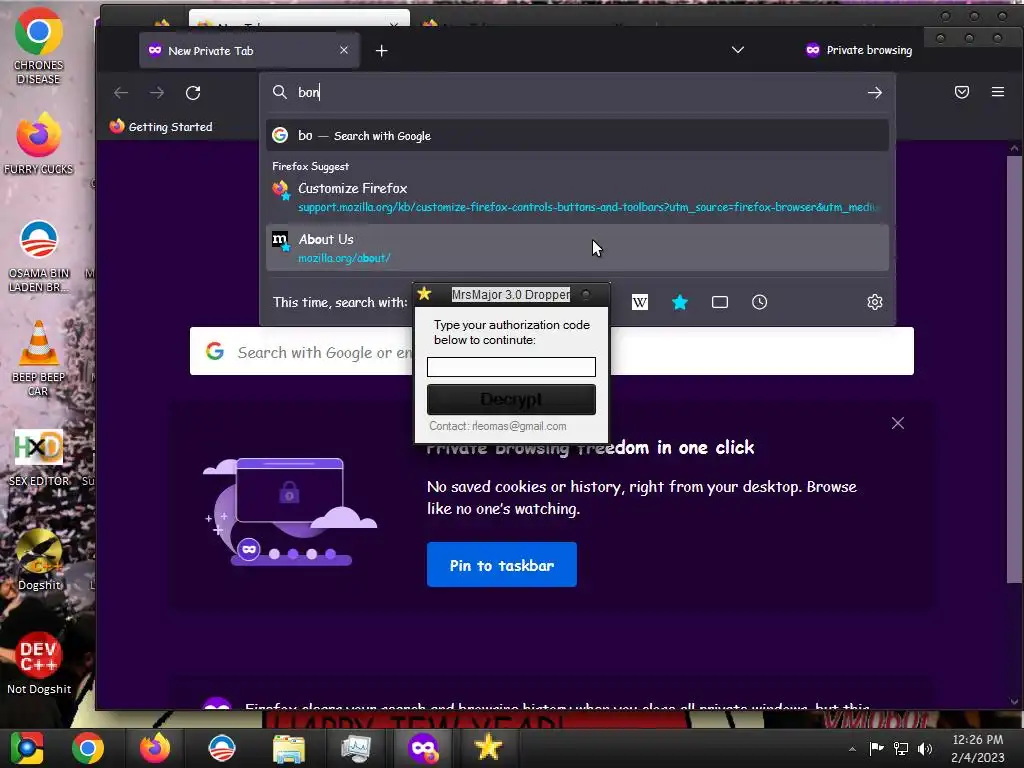
Task: Open the Save to Pocket icon
Action: point(961,92)
